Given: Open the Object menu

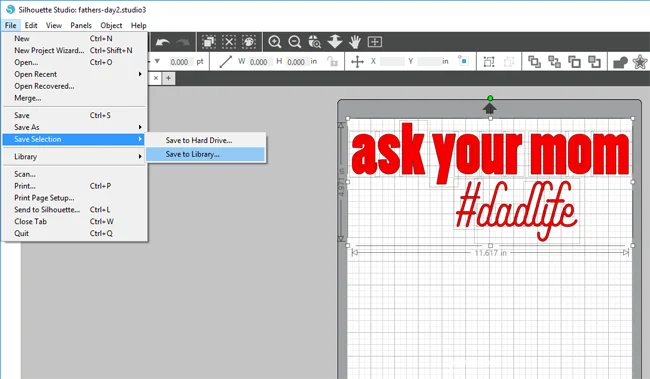Looking at the screenshot, I should (x=111, y=25).
